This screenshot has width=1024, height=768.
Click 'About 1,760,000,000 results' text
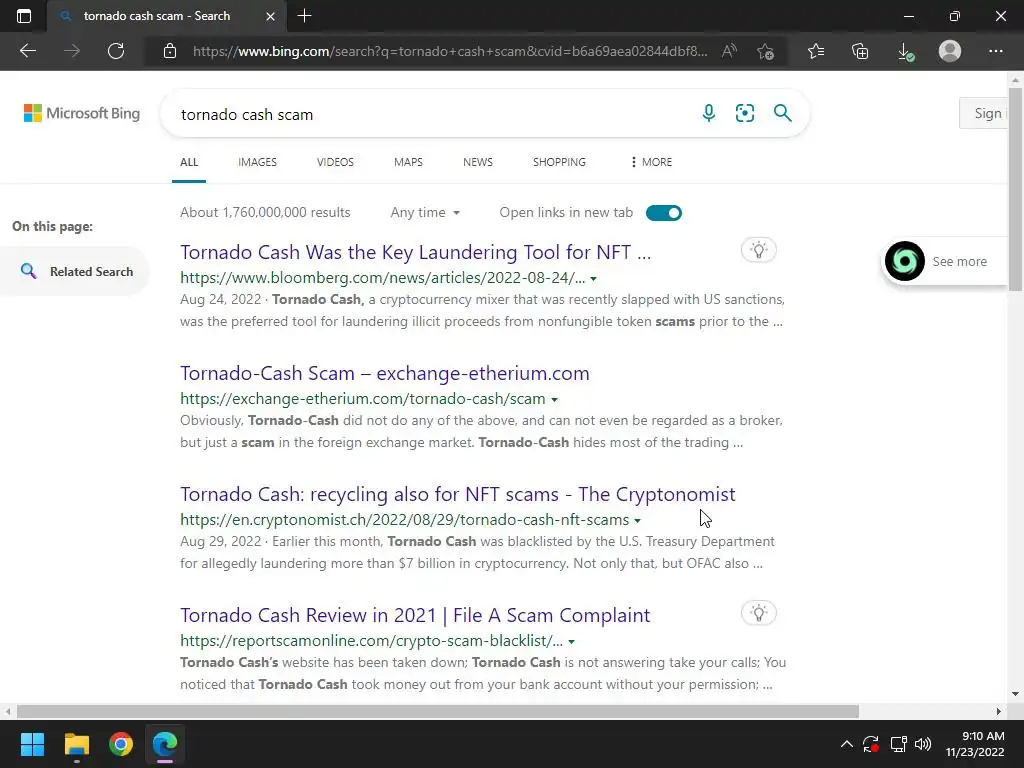(x=265, y=212)
